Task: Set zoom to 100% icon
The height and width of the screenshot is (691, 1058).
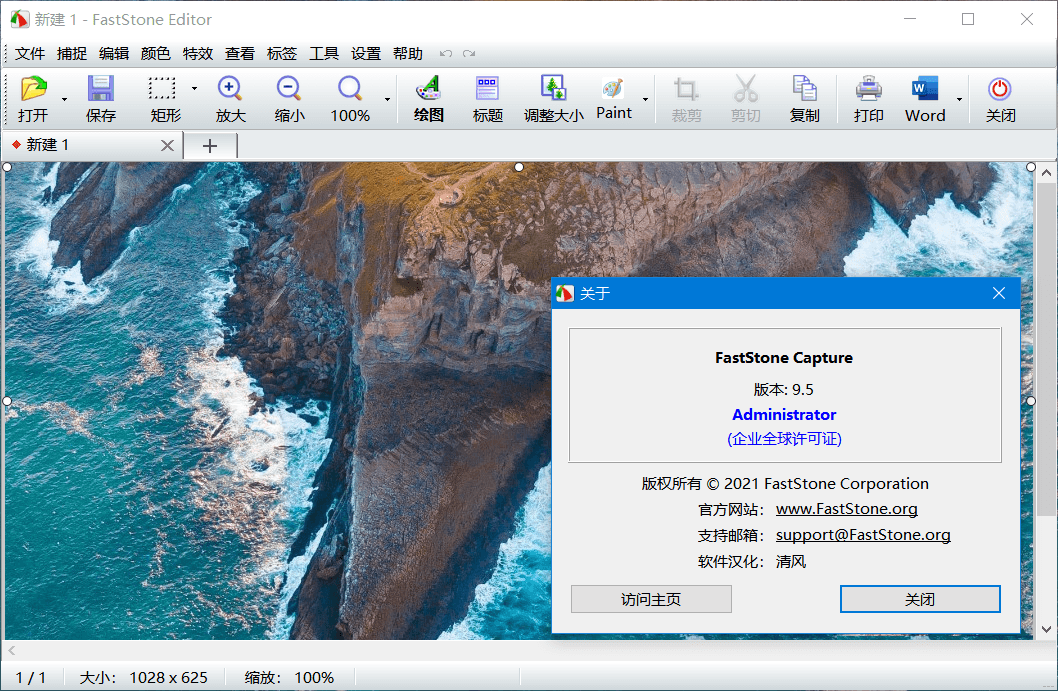Action: (350, 99)
